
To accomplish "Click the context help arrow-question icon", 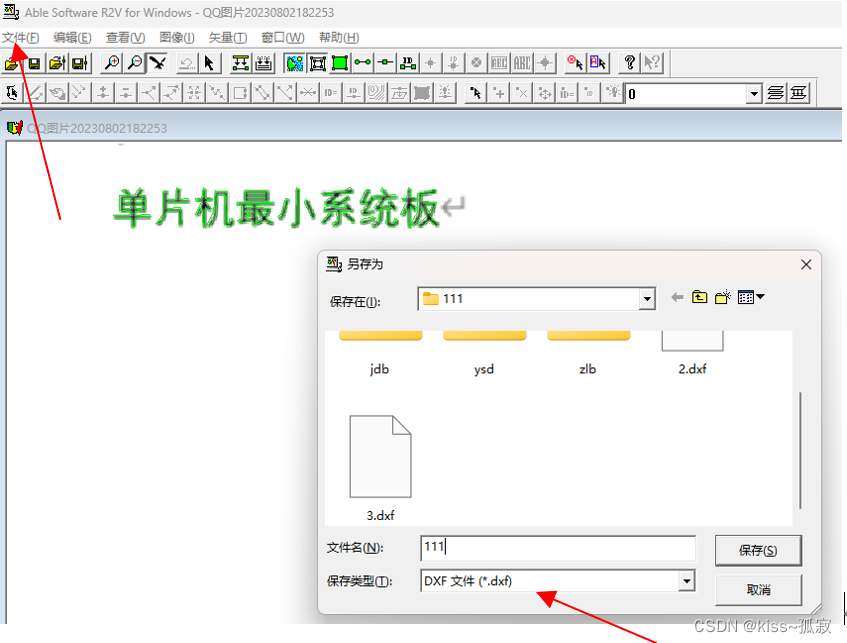I will 652,63.
